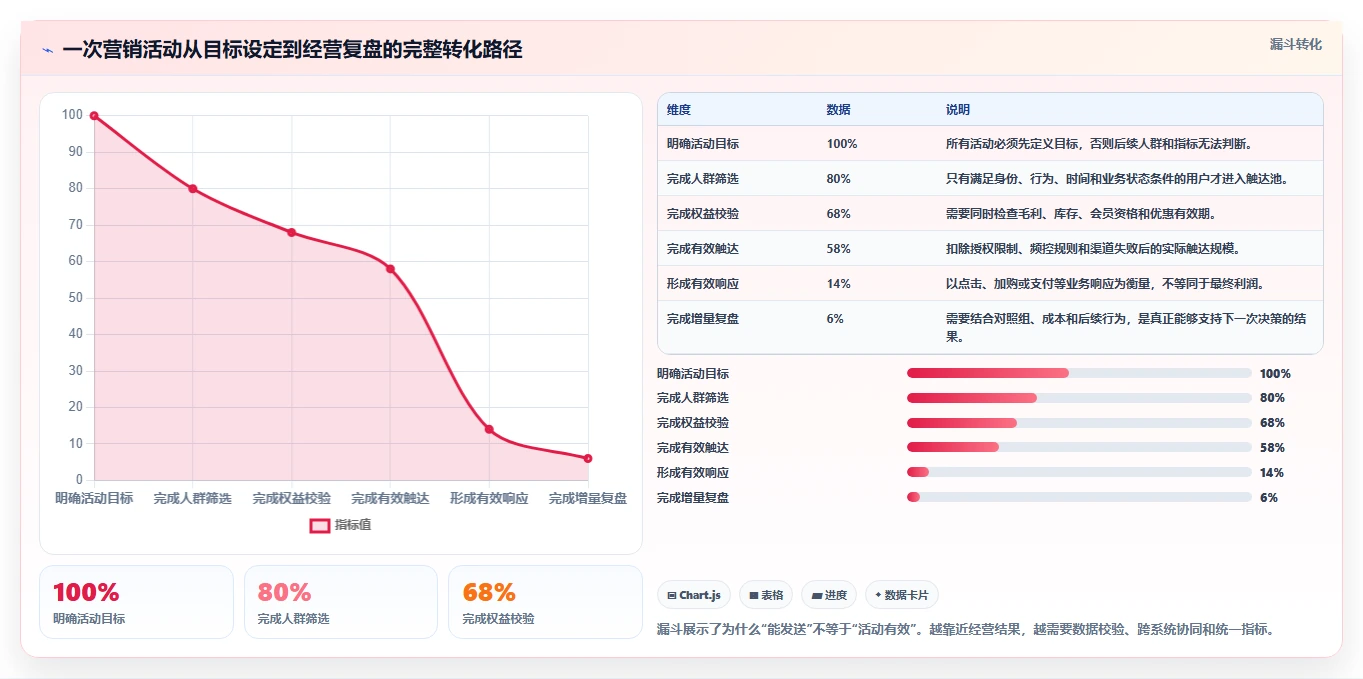Image resolution: width=1363 pixels, height=679 pixels.
Task: Click the 68% 完成权益校验 data card
Action: pyautogui.click(x=546, y=602)
